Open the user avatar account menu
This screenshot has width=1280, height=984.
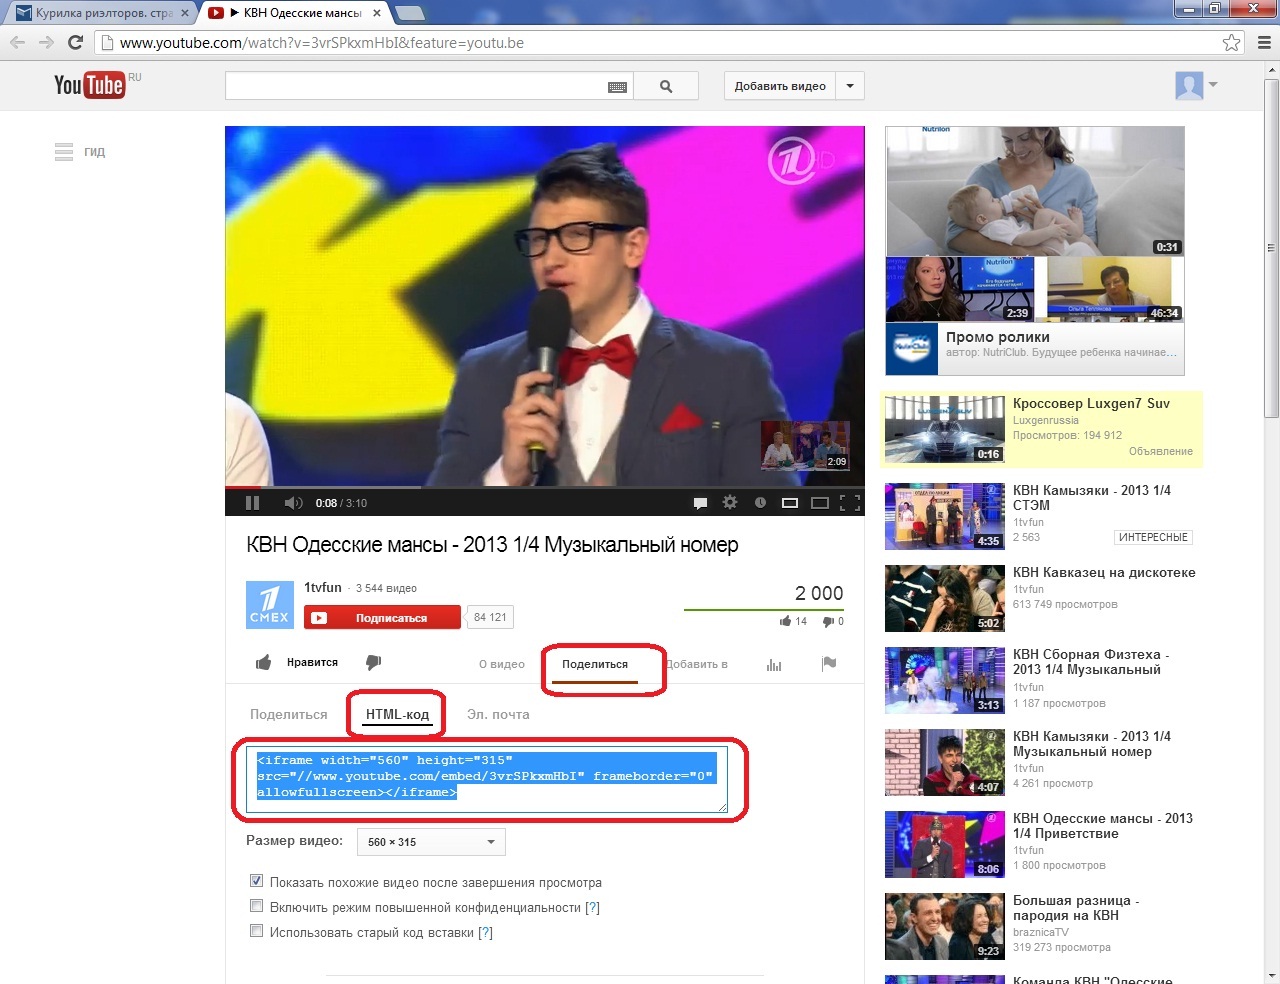[x=1189, y=85]
